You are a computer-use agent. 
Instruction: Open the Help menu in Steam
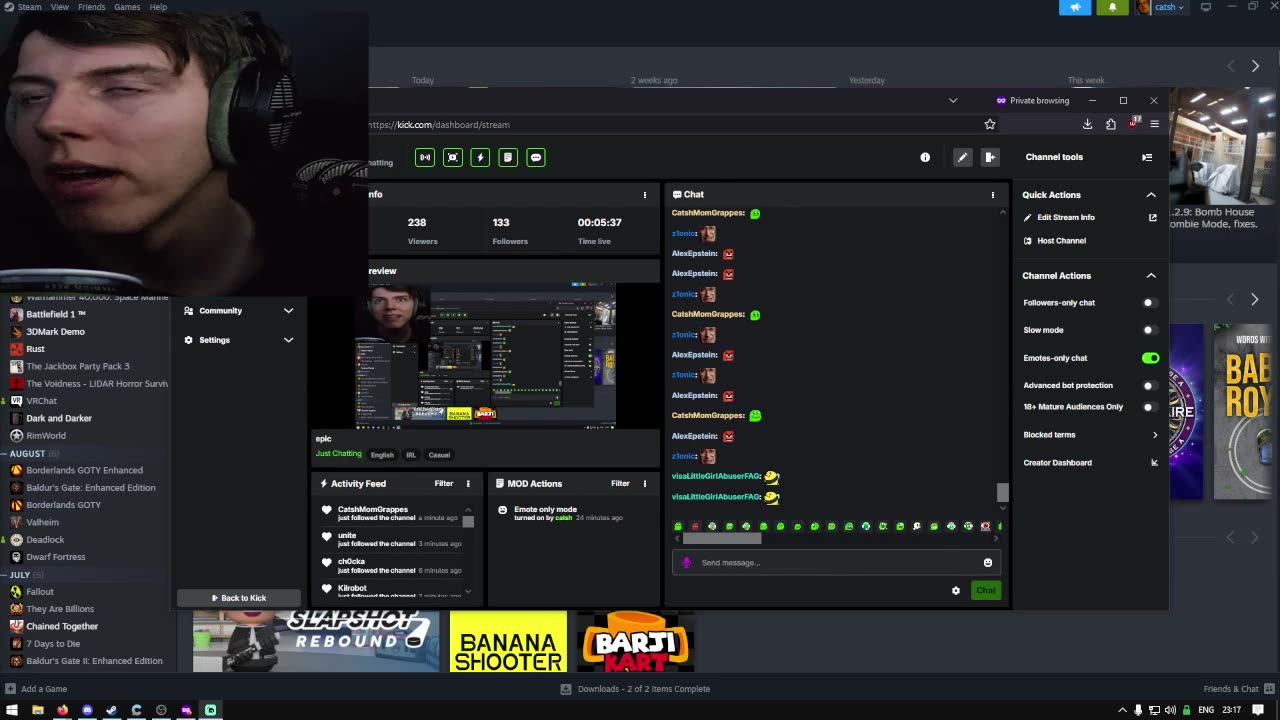(158, 7)
